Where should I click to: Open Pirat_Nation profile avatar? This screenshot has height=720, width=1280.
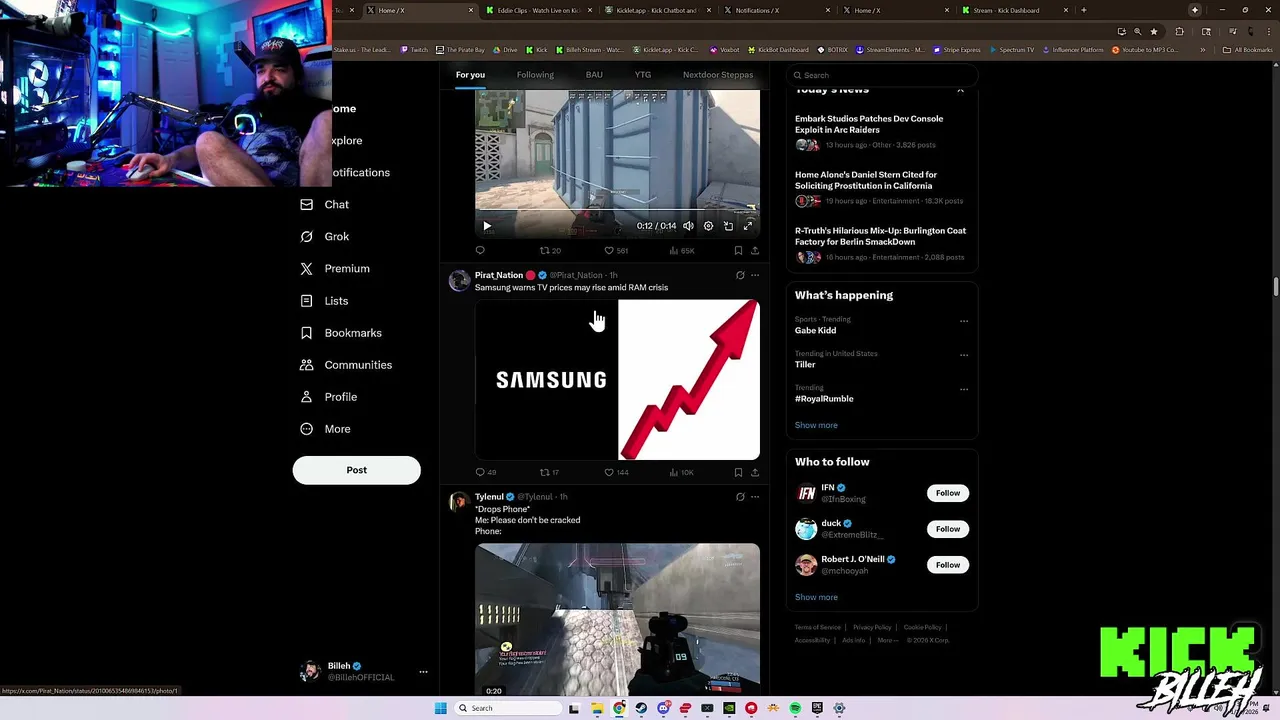point(459,280)
